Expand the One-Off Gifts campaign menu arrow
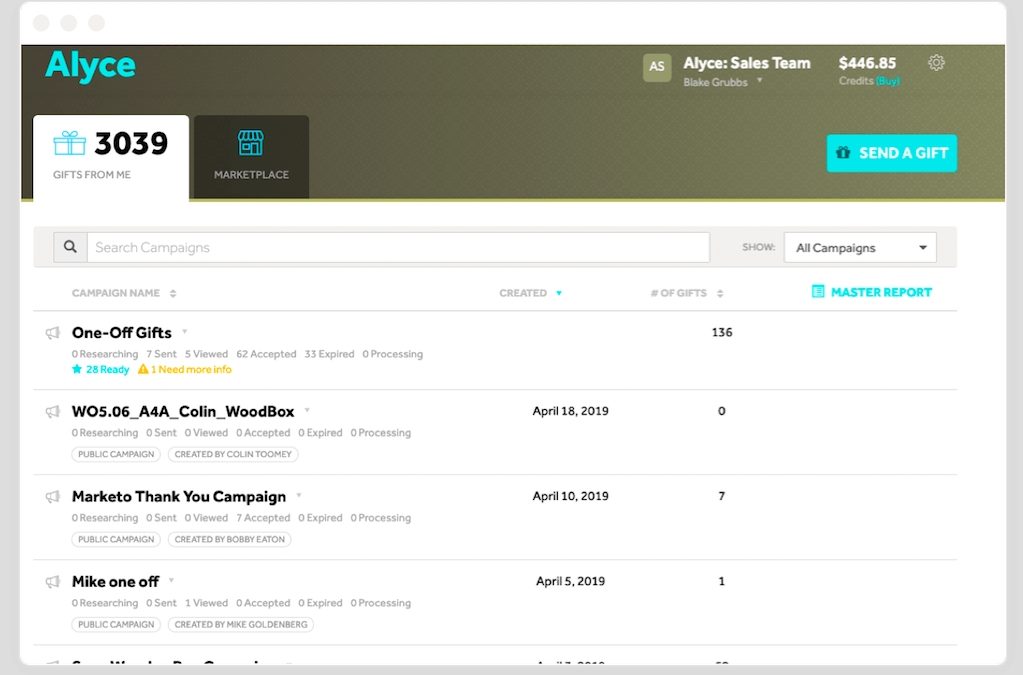This screenshot has width=1023, height=675. tap(185, 331)
